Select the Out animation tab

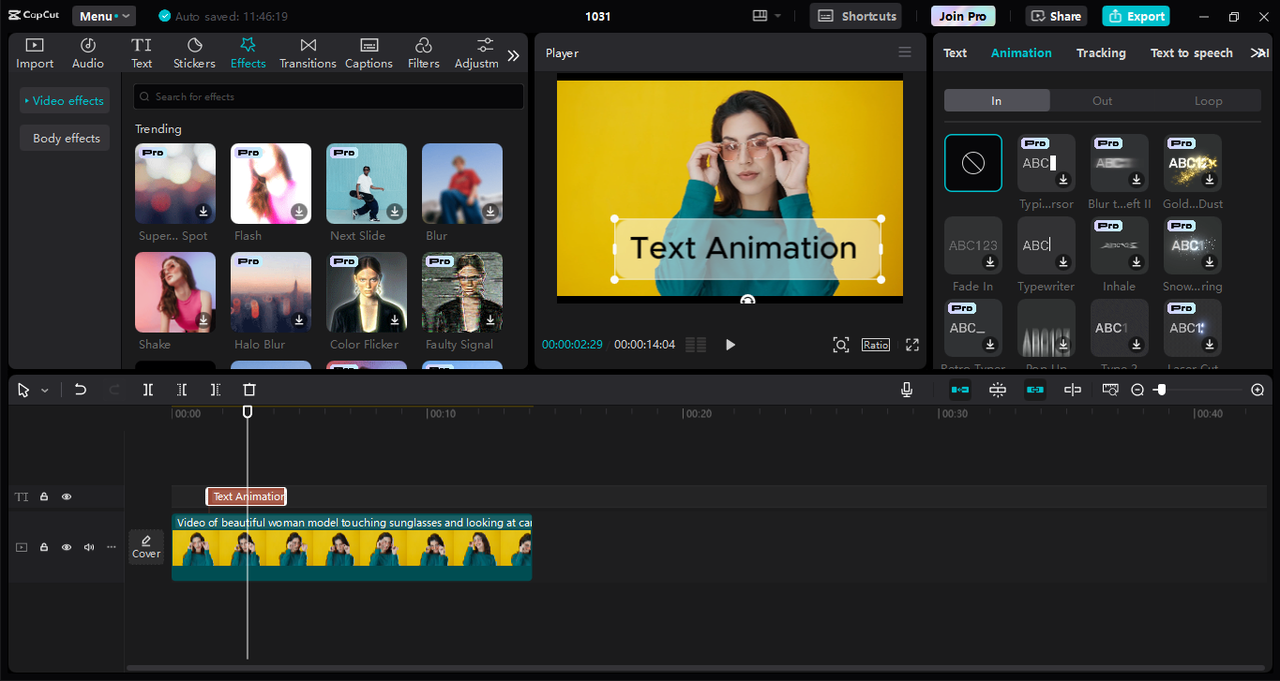point(1102,101)
